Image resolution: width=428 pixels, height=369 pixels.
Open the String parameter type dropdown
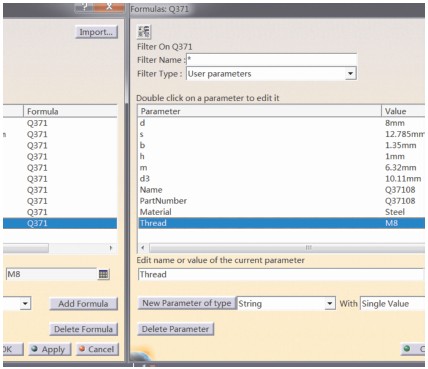tap(329, 304)
